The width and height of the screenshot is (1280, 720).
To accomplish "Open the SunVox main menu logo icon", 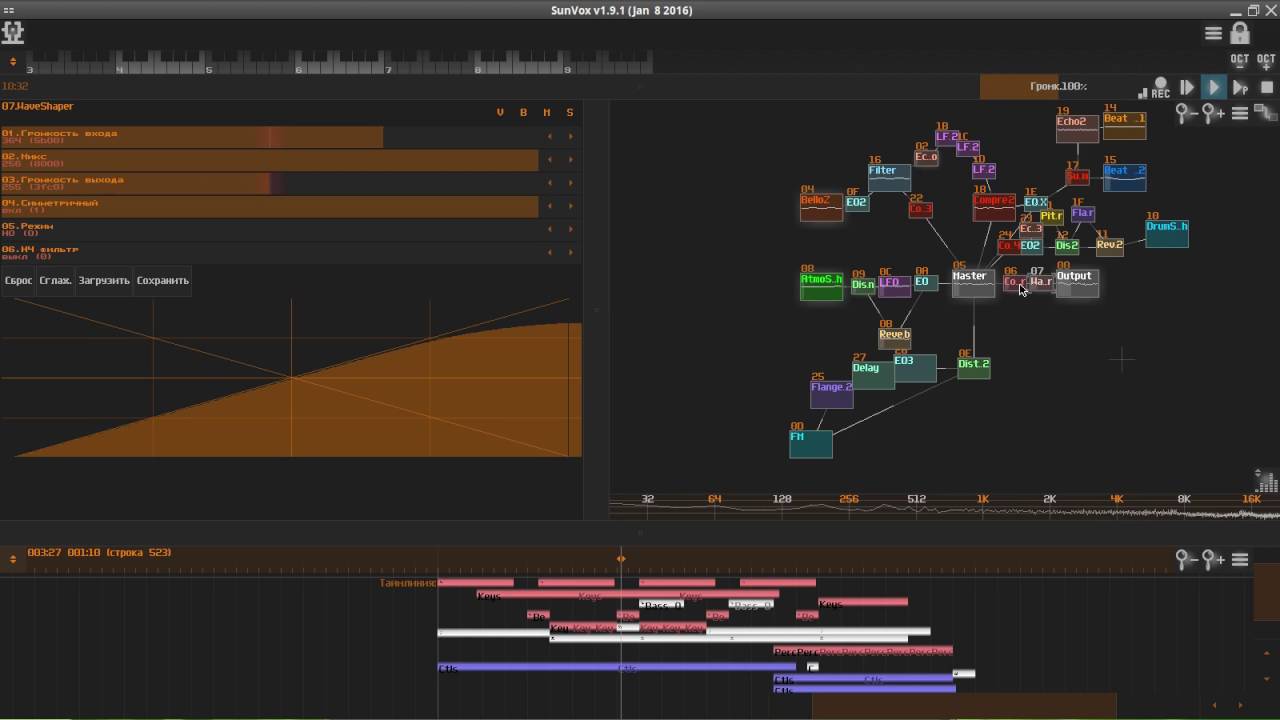I will pyautogui.click(x=13, y=32).
